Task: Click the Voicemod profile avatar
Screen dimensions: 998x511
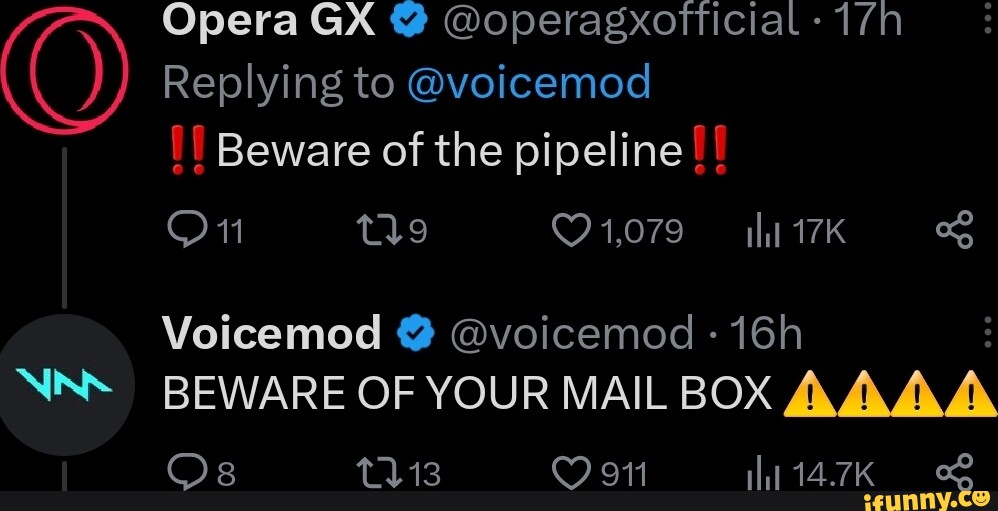Action: (x=63, y=382)
